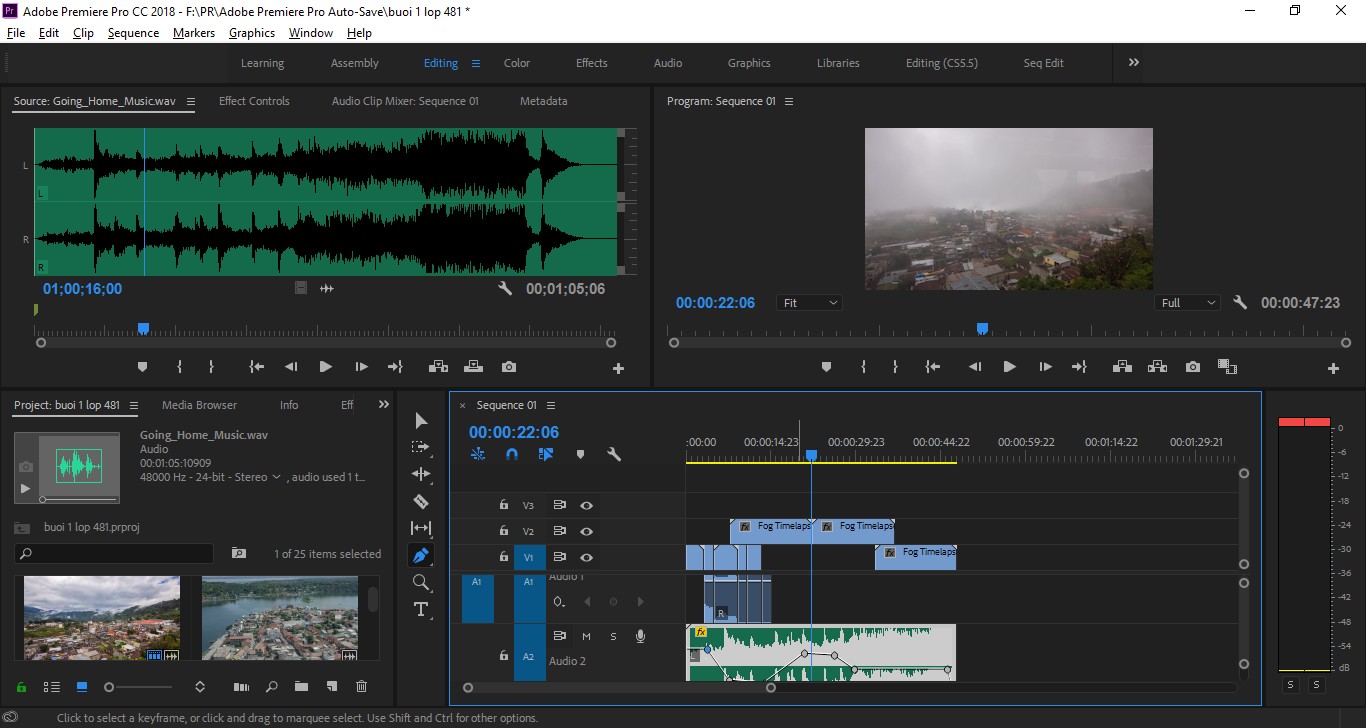Click the Project panel search field
The width and height of the screenshot is (1366, 728).
(x=114, y=553)
